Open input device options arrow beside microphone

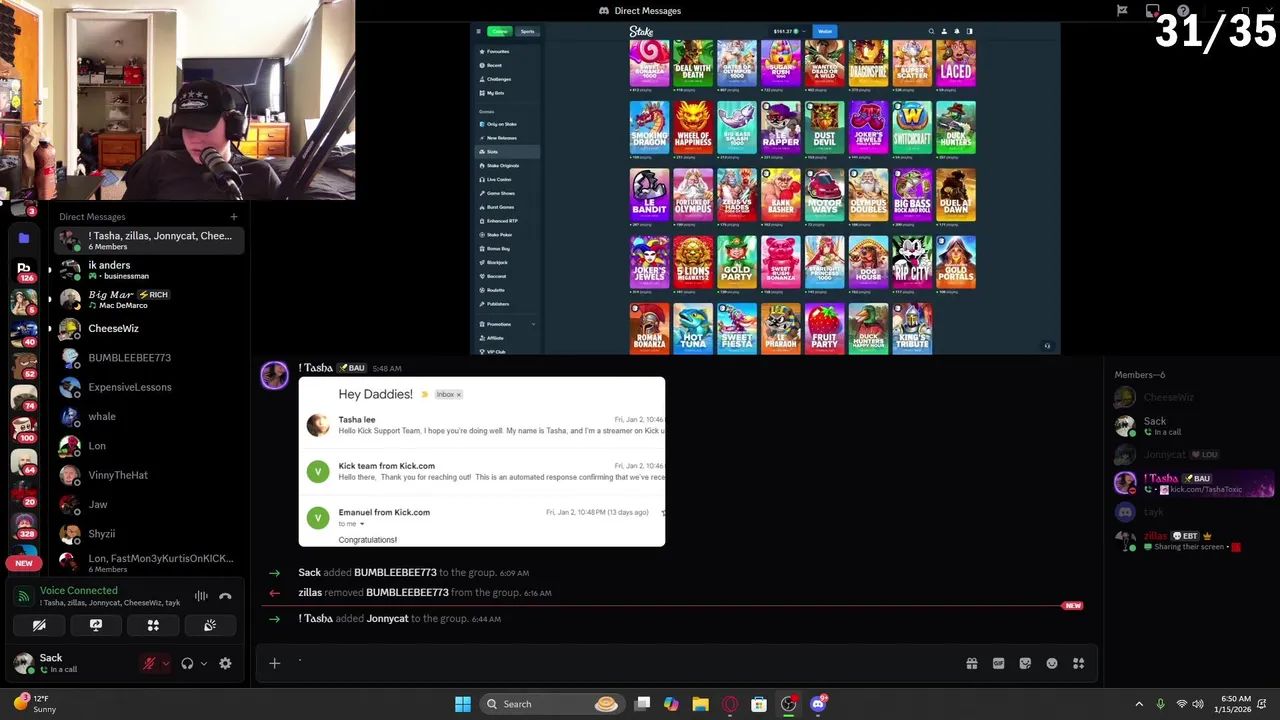point(165,663)
